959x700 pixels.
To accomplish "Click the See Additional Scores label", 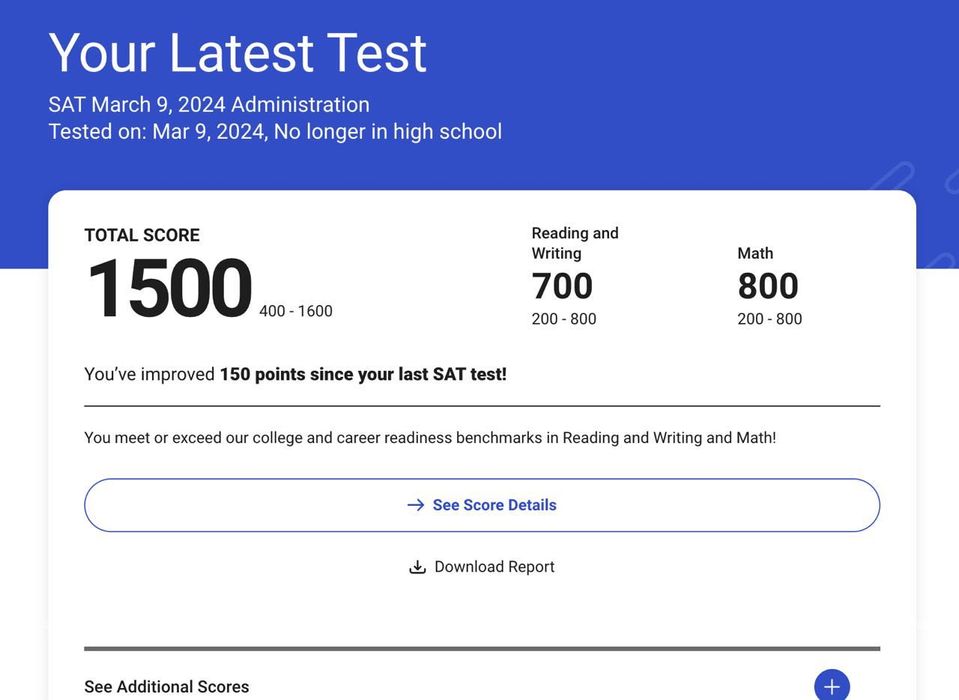I will point(166,687).
